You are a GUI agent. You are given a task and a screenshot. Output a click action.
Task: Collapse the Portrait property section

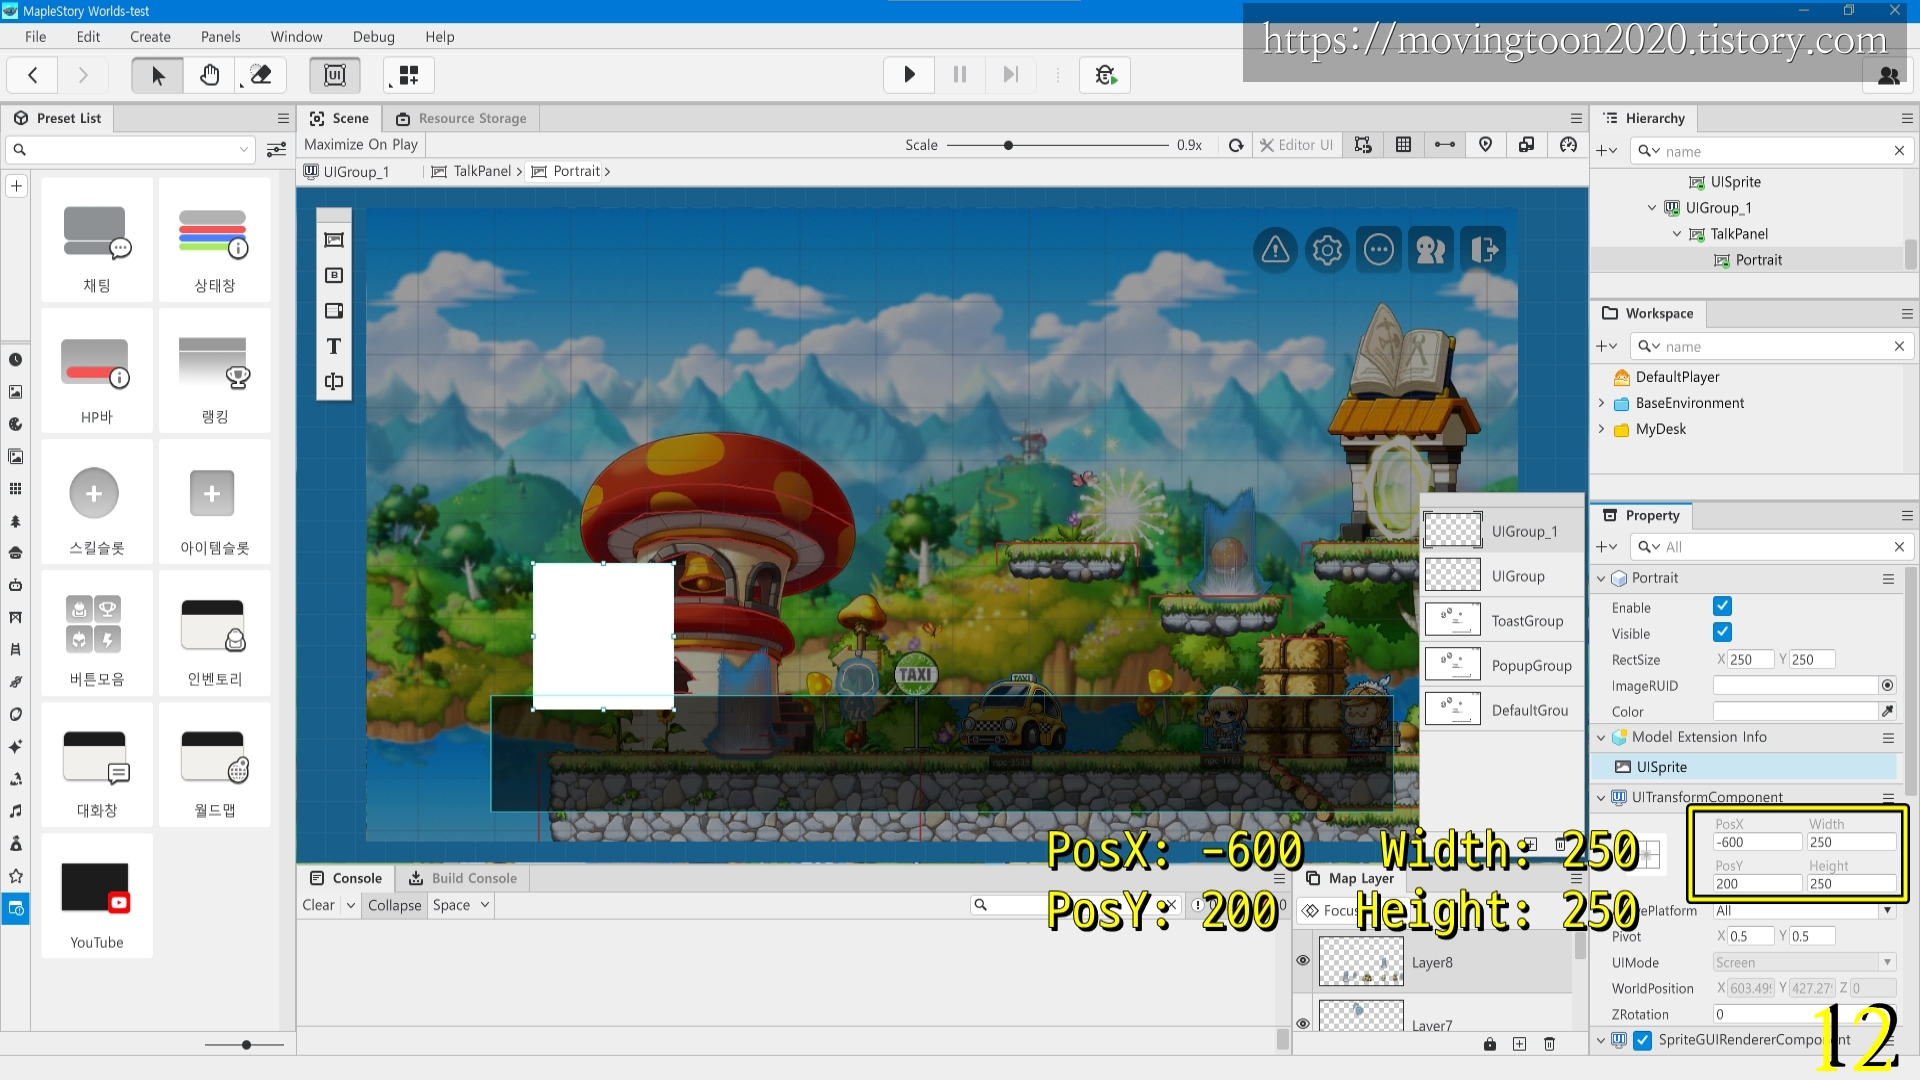pyautogui.click(x=1601, y=578)
